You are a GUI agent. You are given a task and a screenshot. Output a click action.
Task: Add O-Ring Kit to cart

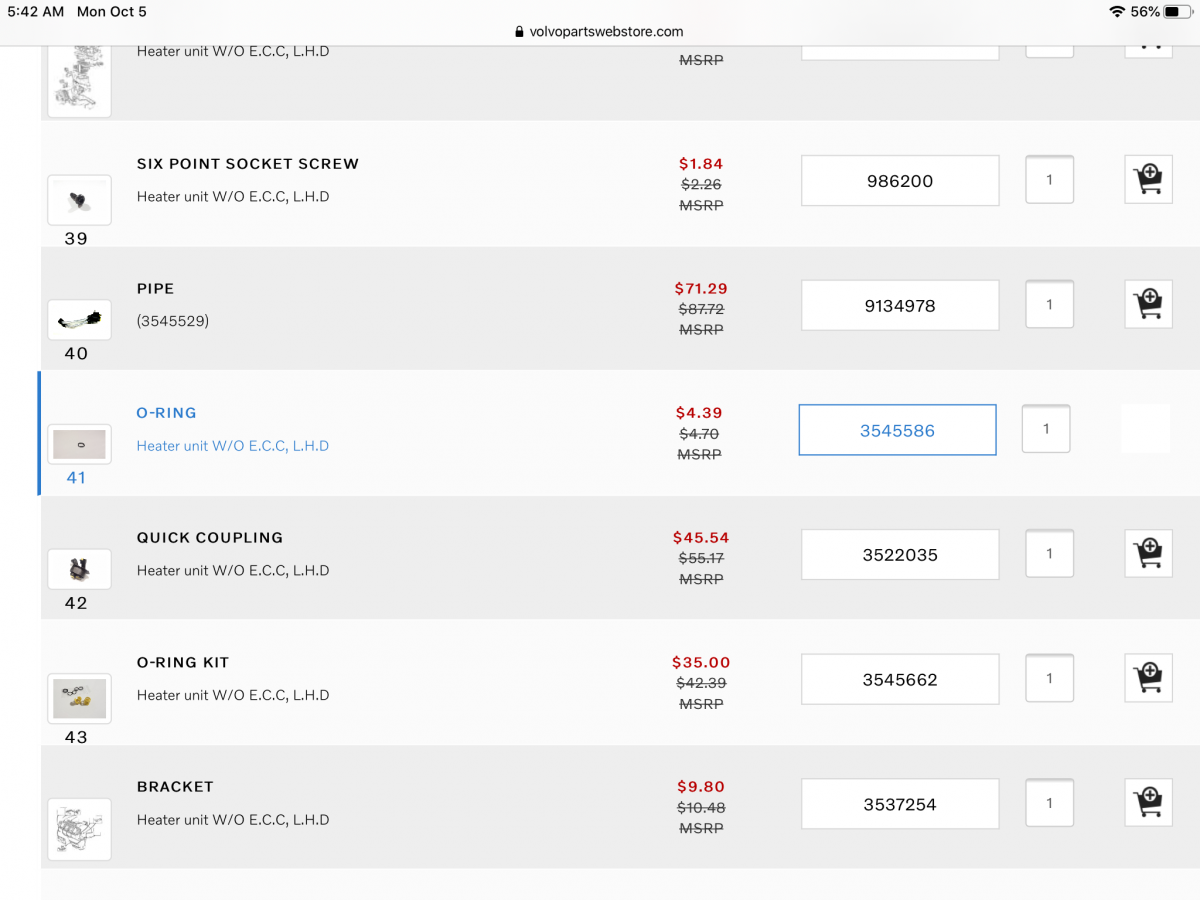click(x=1148, y=679)
